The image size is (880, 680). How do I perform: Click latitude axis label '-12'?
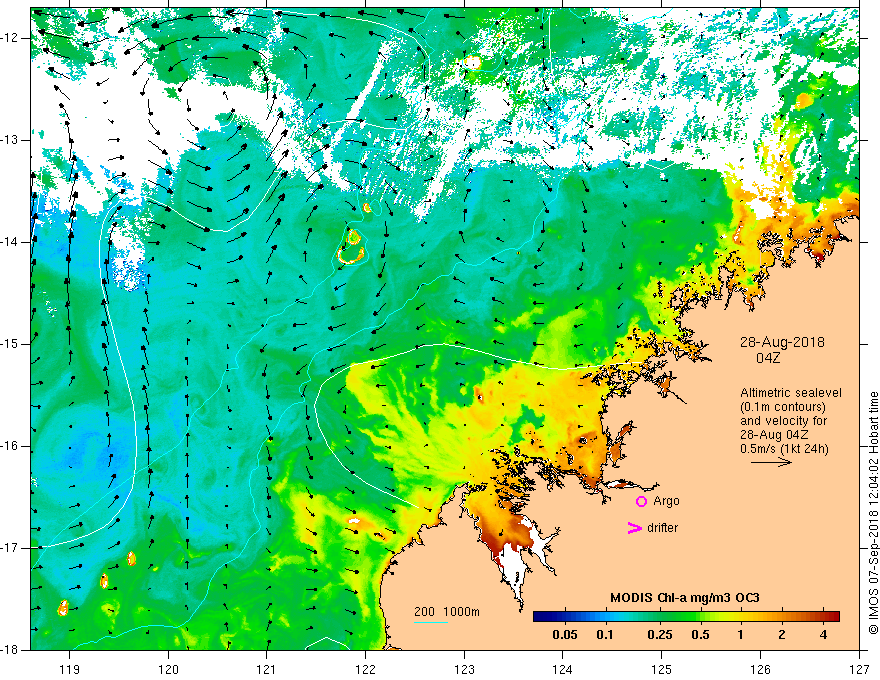tap(10, 38)
